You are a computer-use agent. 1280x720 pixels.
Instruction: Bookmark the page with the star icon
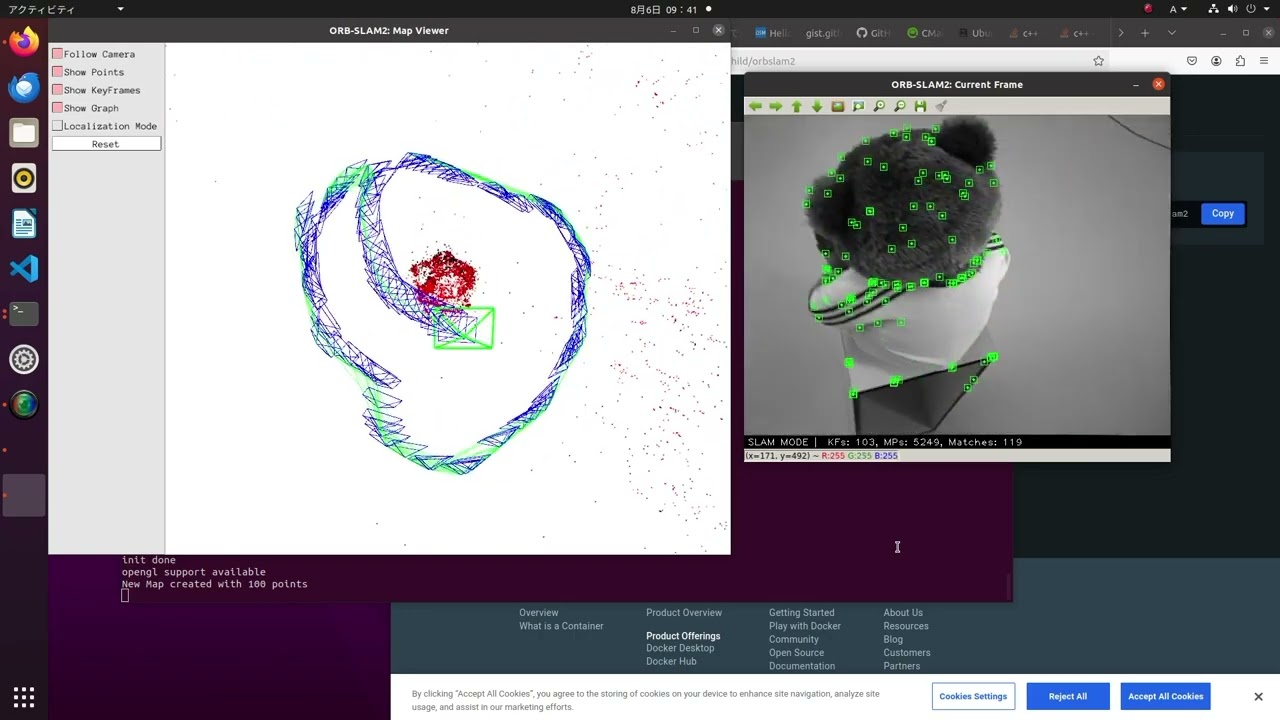1098,61
